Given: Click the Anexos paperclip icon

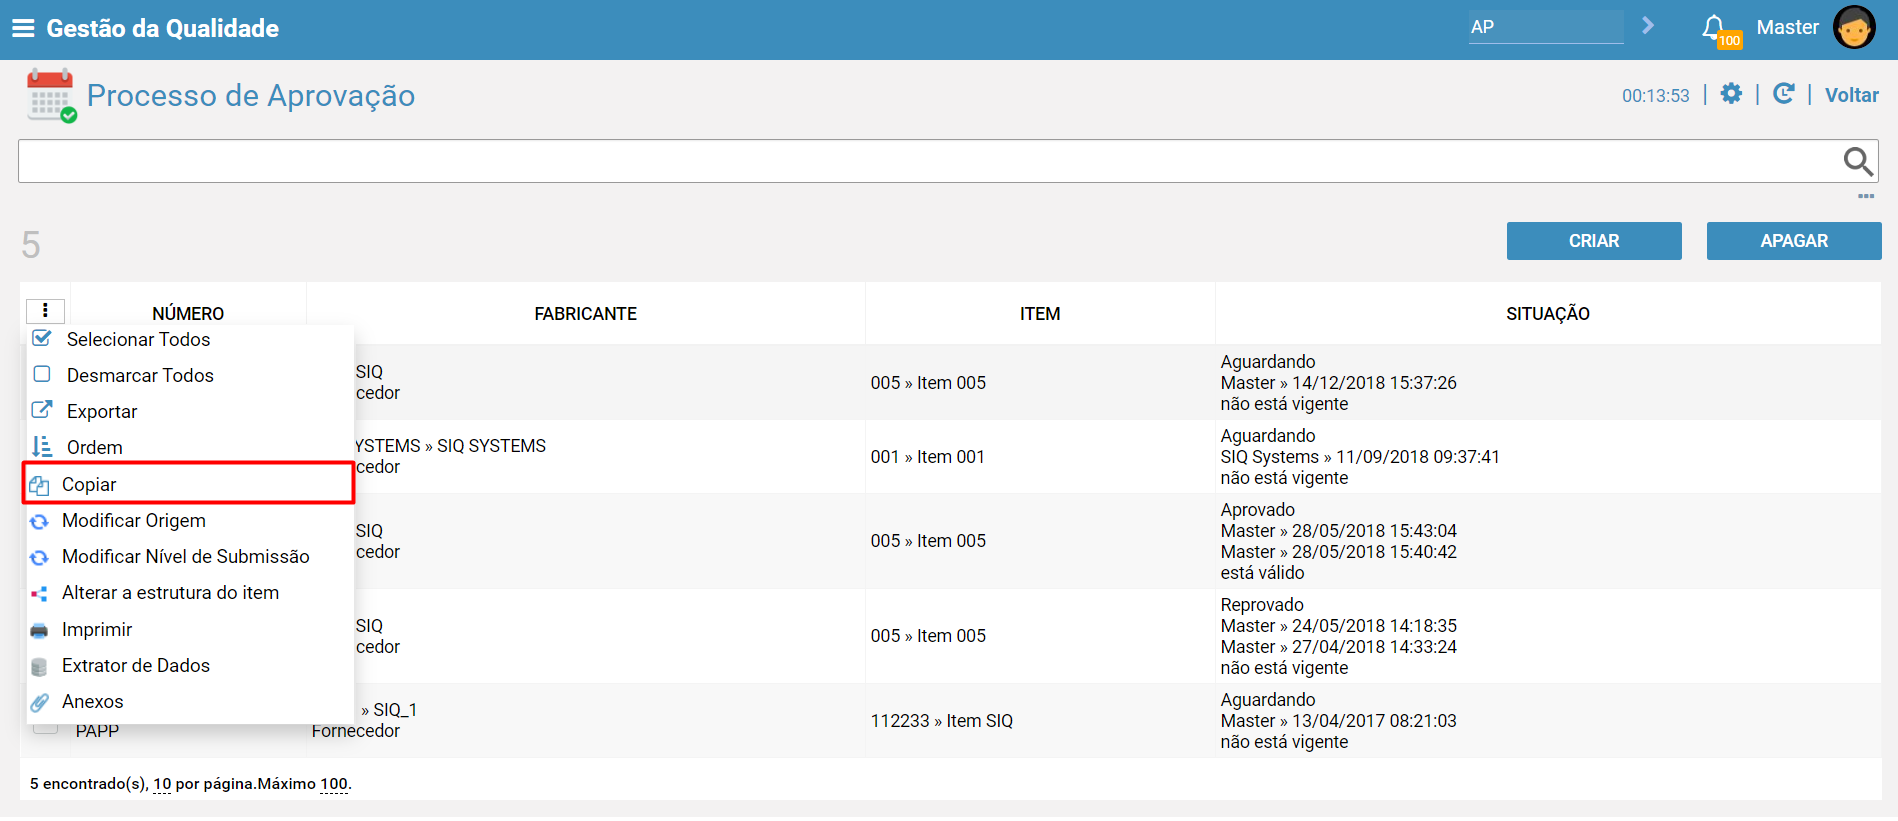Looking at the screenshot, I should click(x=39, y=702).
